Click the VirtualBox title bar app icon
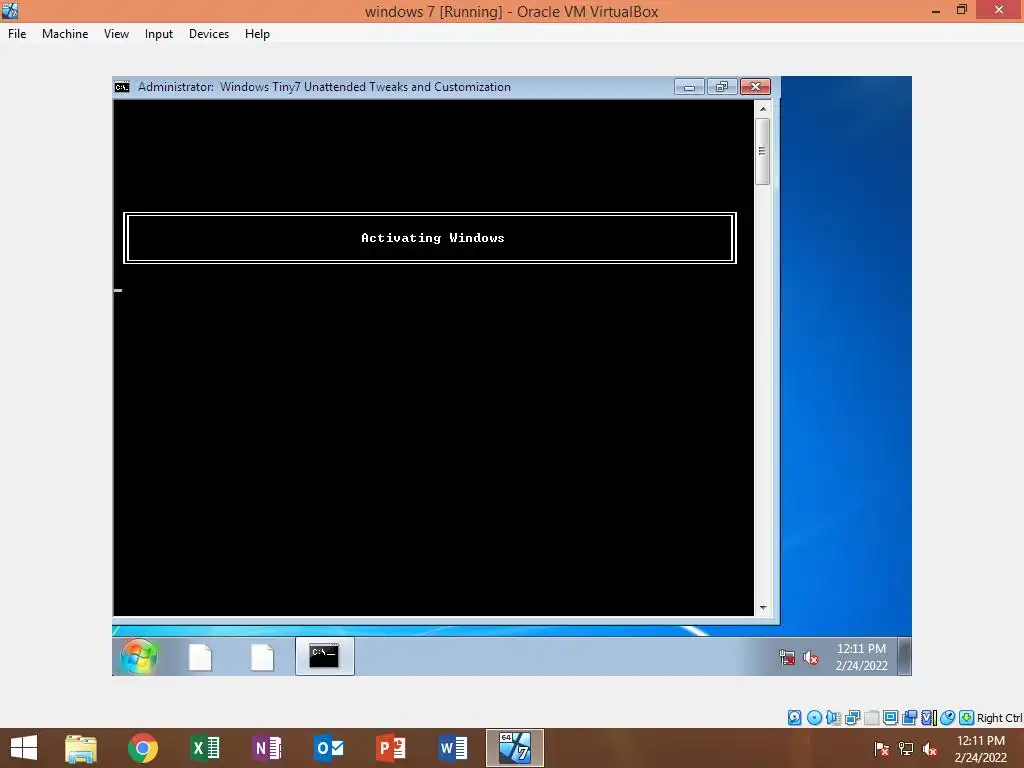Image resolution: width=1024 pixels, height=768 pixels. tap(10, 10)
